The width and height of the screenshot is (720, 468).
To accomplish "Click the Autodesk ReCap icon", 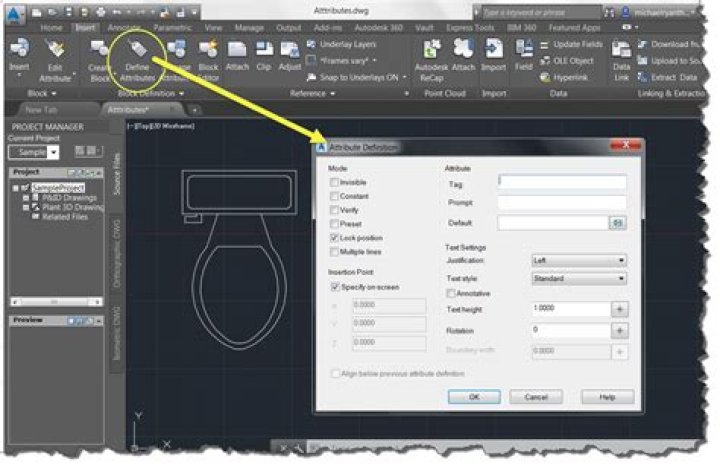I will pos(431,49).
